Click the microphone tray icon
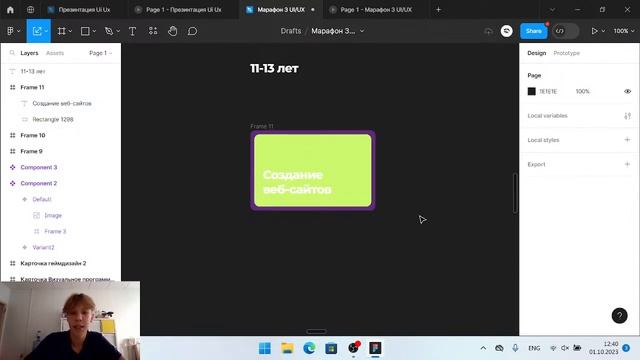 (515, 348)
